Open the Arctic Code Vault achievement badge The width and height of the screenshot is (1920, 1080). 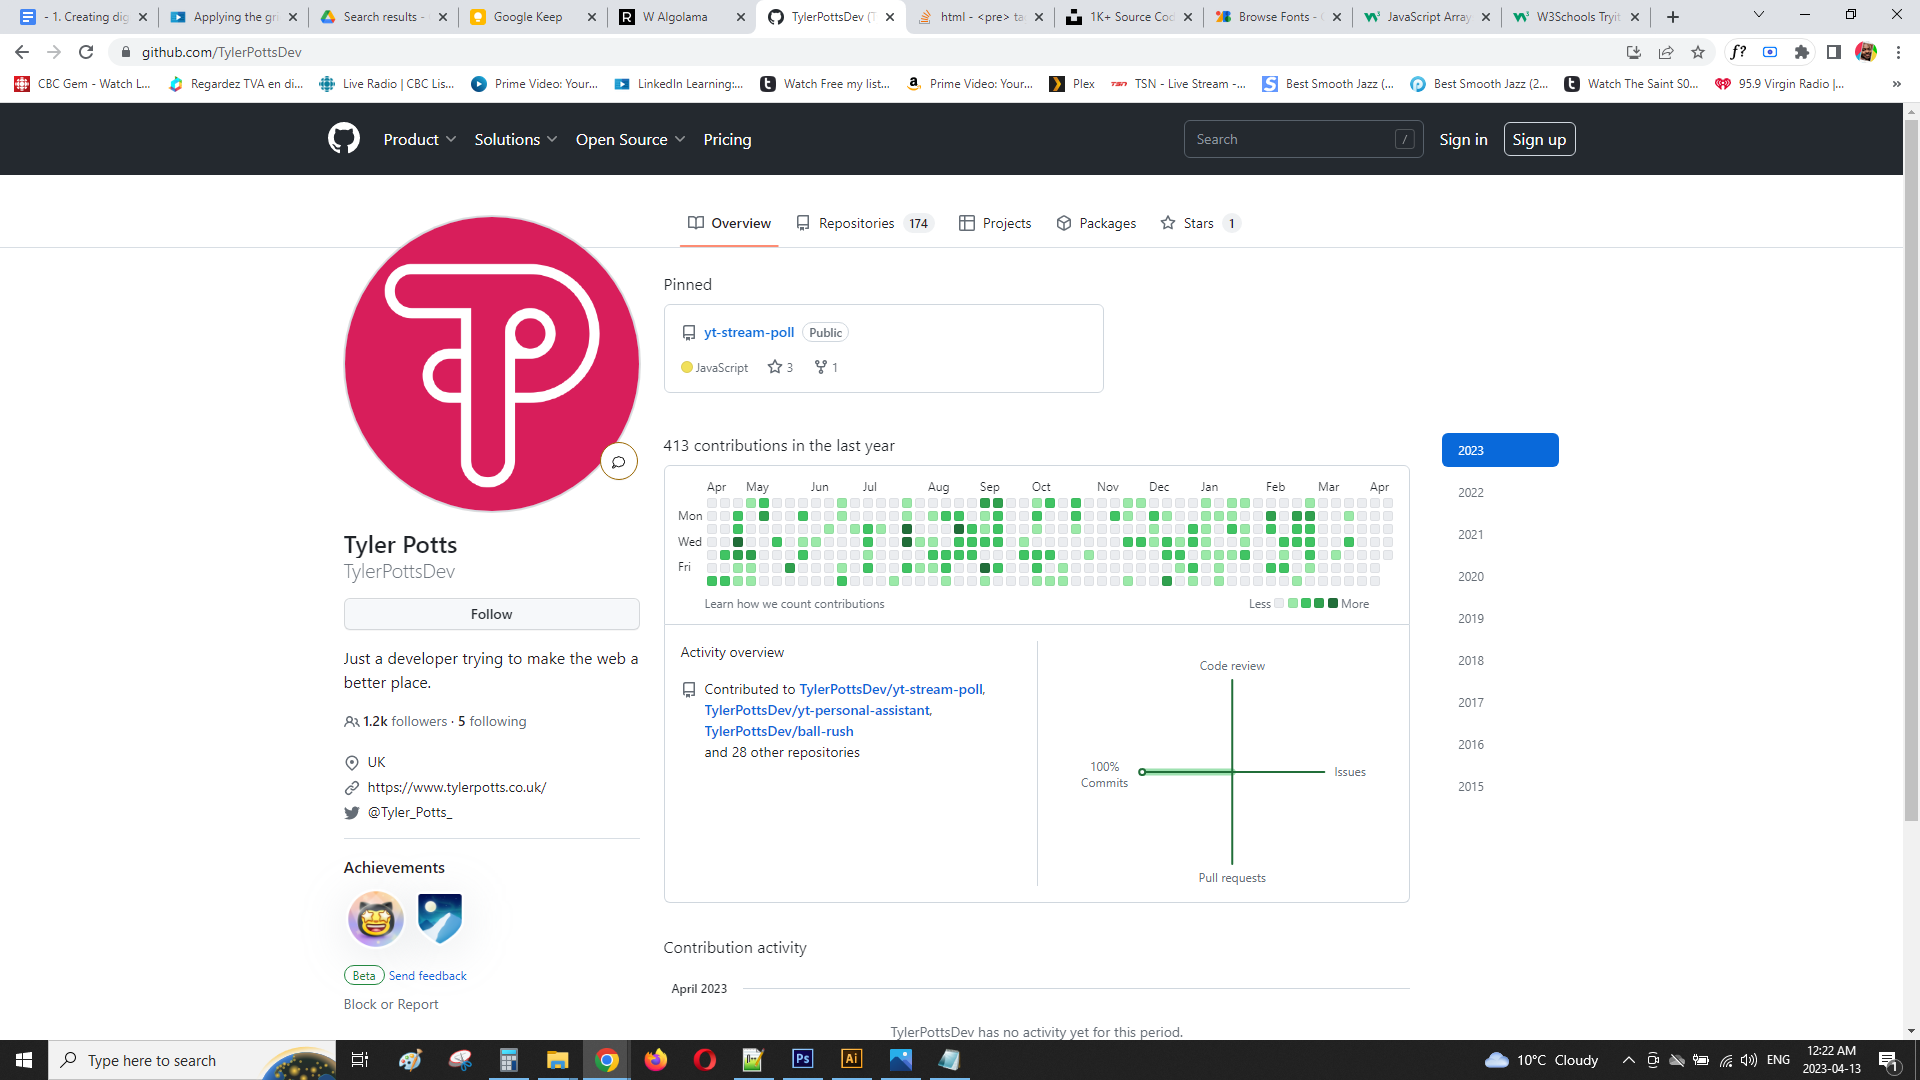[440, 919]
